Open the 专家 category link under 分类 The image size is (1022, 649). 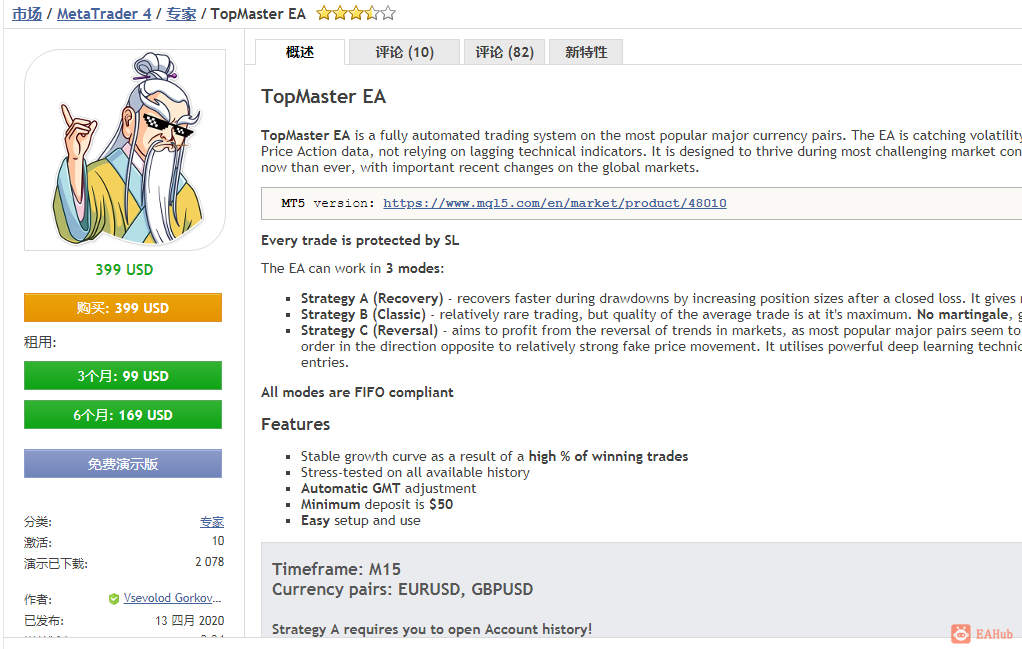(x=212, y=522)
